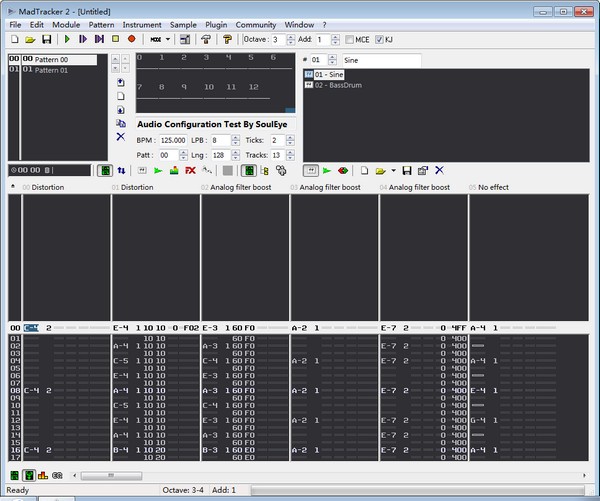Delete the pattern using the blue X icon
Image resolution: width=600 pixels, height=501 pixels.
[x=120, y=136]
